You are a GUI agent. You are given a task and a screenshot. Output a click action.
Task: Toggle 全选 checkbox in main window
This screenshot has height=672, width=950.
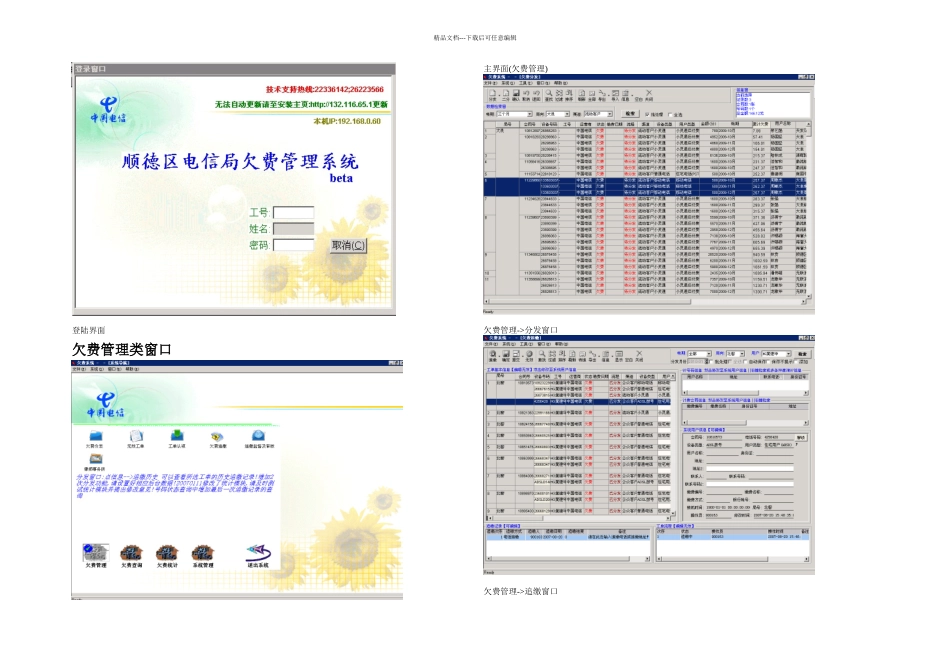670,115
